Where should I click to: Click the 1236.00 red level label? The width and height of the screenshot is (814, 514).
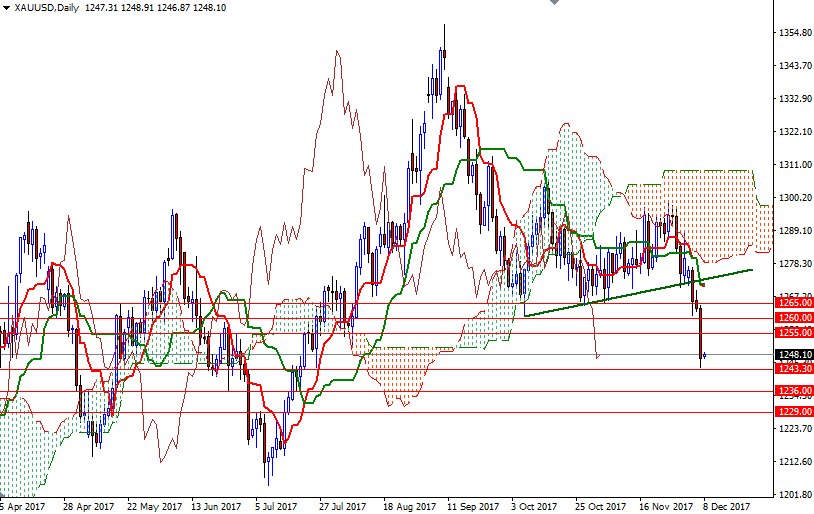tap(792, 391)
